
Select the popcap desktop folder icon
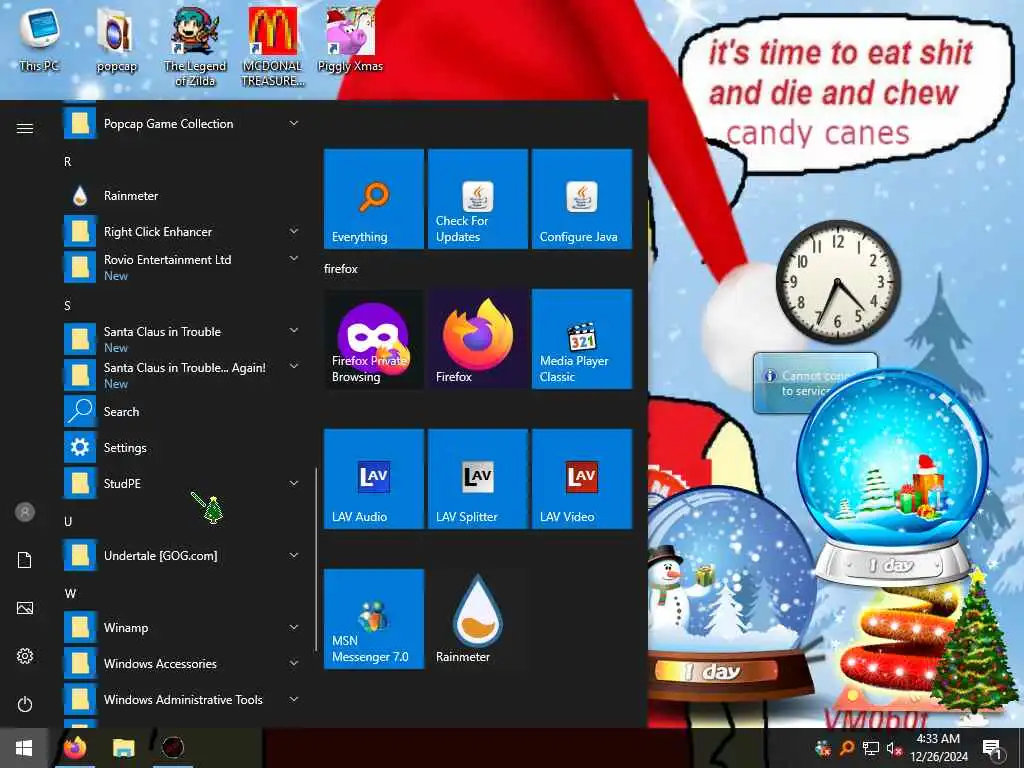click(116, 40)
